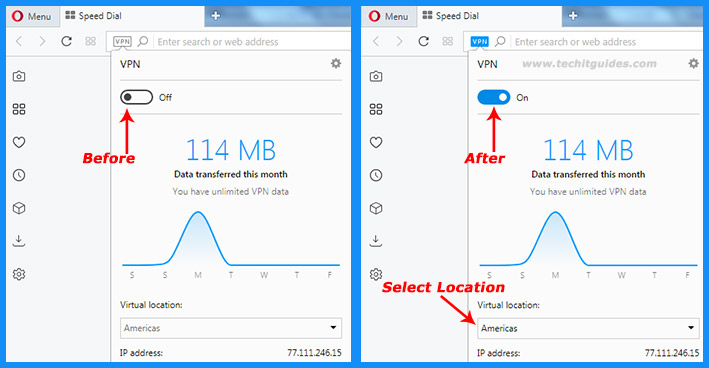Click IP address 77.111.246.15 in left panel
709x368 pixels.
pos(314,353)
